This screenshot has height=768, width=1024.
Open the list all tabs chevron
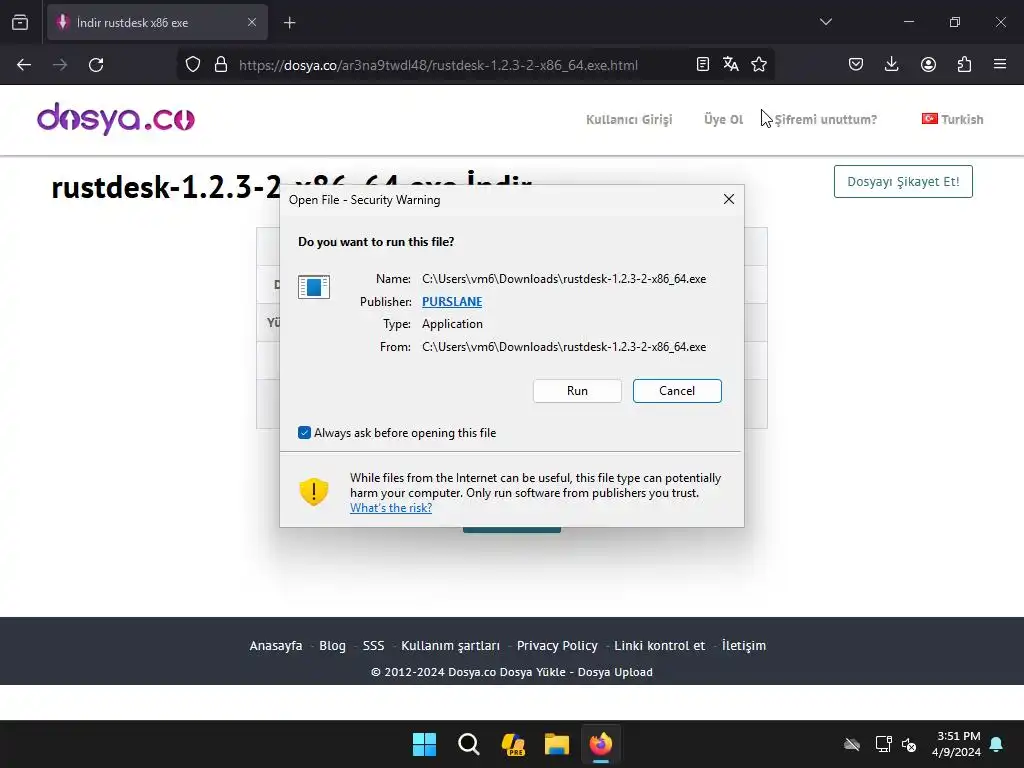[x=825, y=22]
